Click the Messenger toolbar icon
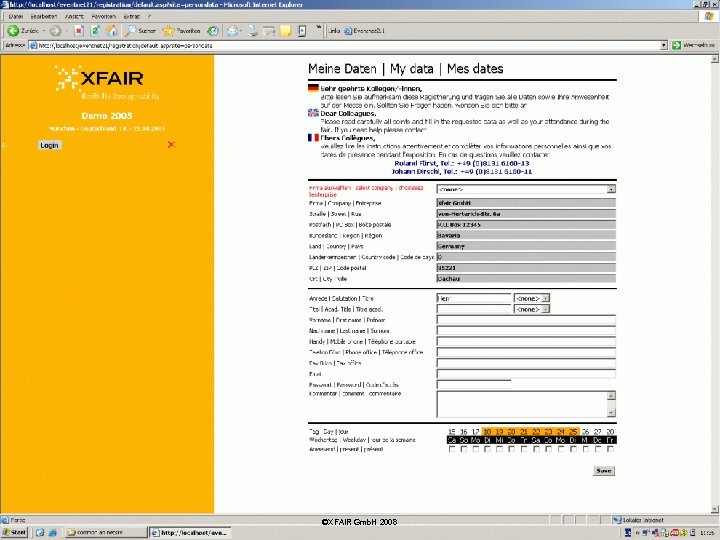720x540 pixels. tap(302, 31)
